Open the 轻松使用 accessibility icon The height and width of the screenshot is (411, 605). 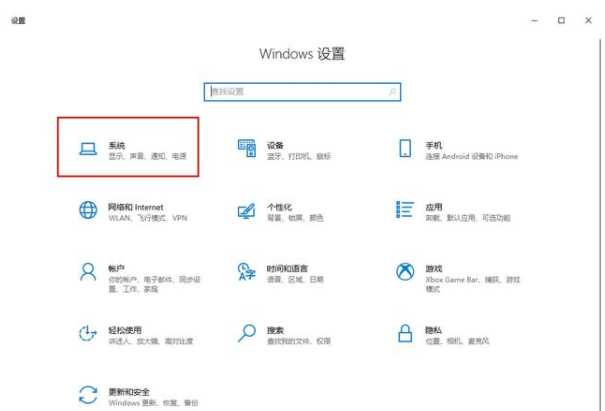(88, 333)
